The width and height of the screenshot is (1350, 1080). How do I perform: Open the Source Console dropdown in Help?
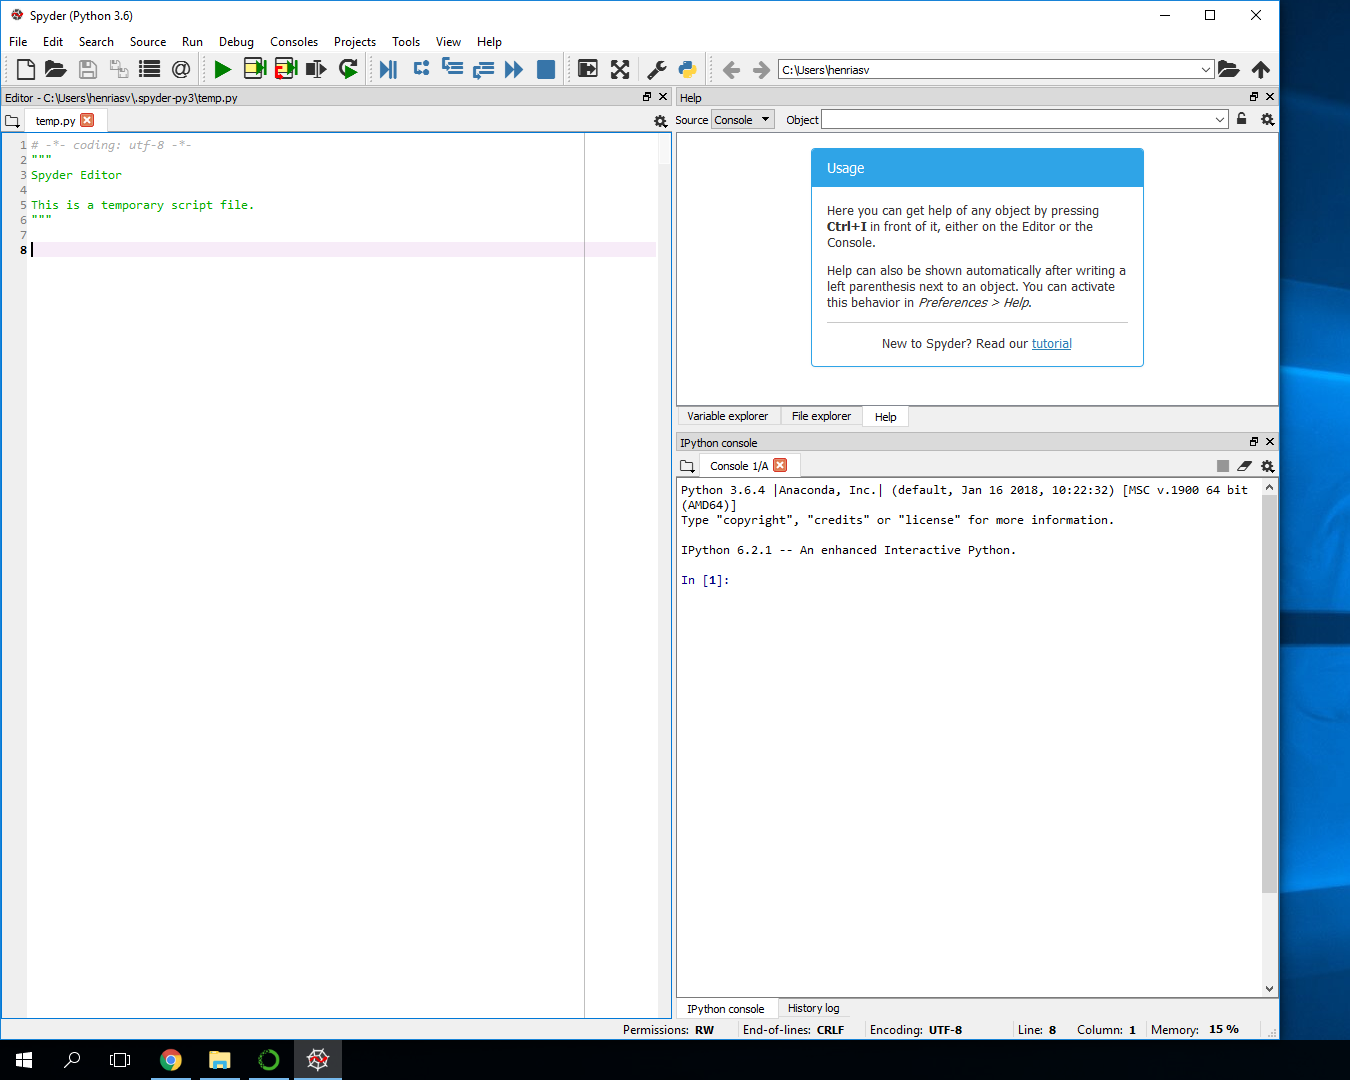click(x=742, y=120)
